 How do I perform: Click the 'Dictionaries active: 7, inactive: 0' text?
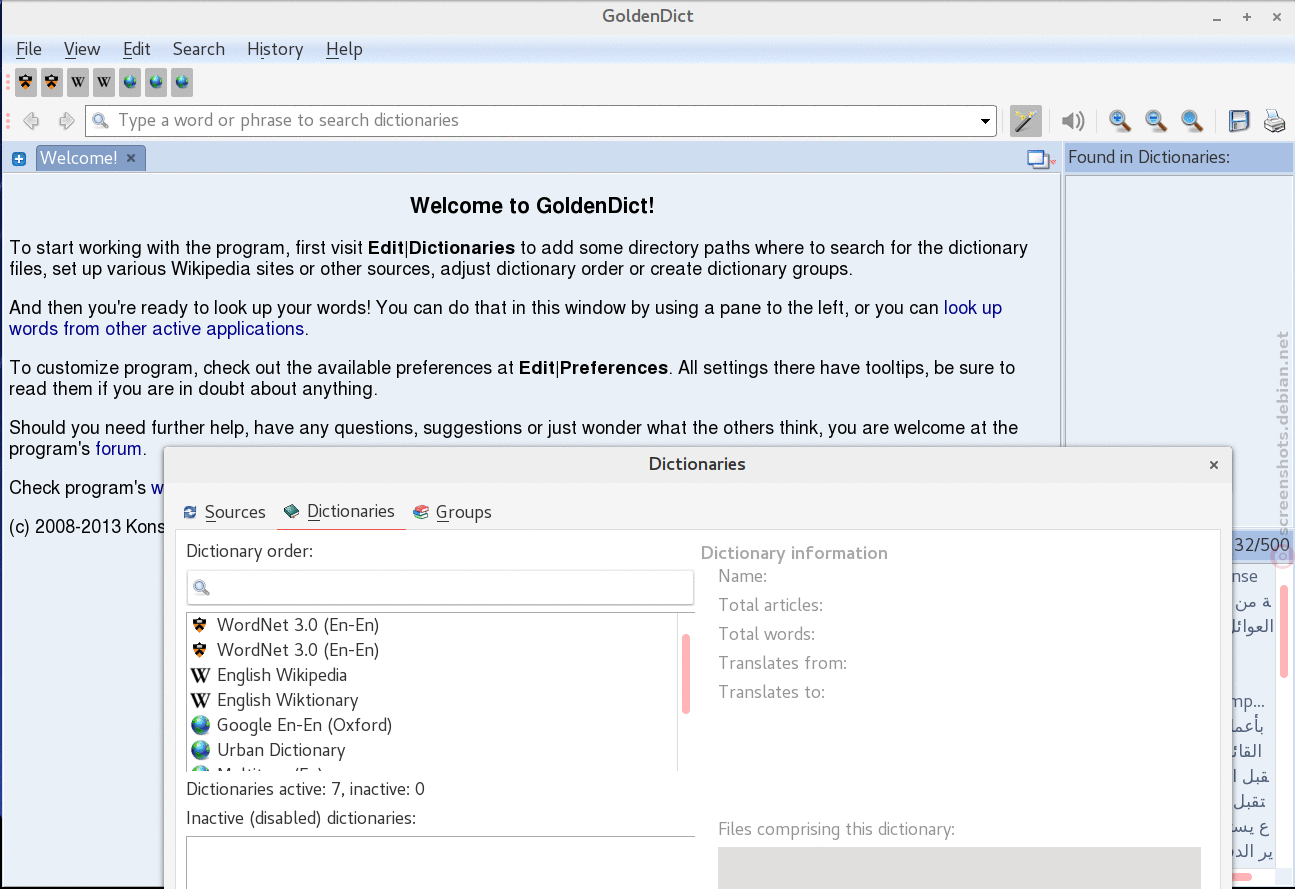click(305, 789)
